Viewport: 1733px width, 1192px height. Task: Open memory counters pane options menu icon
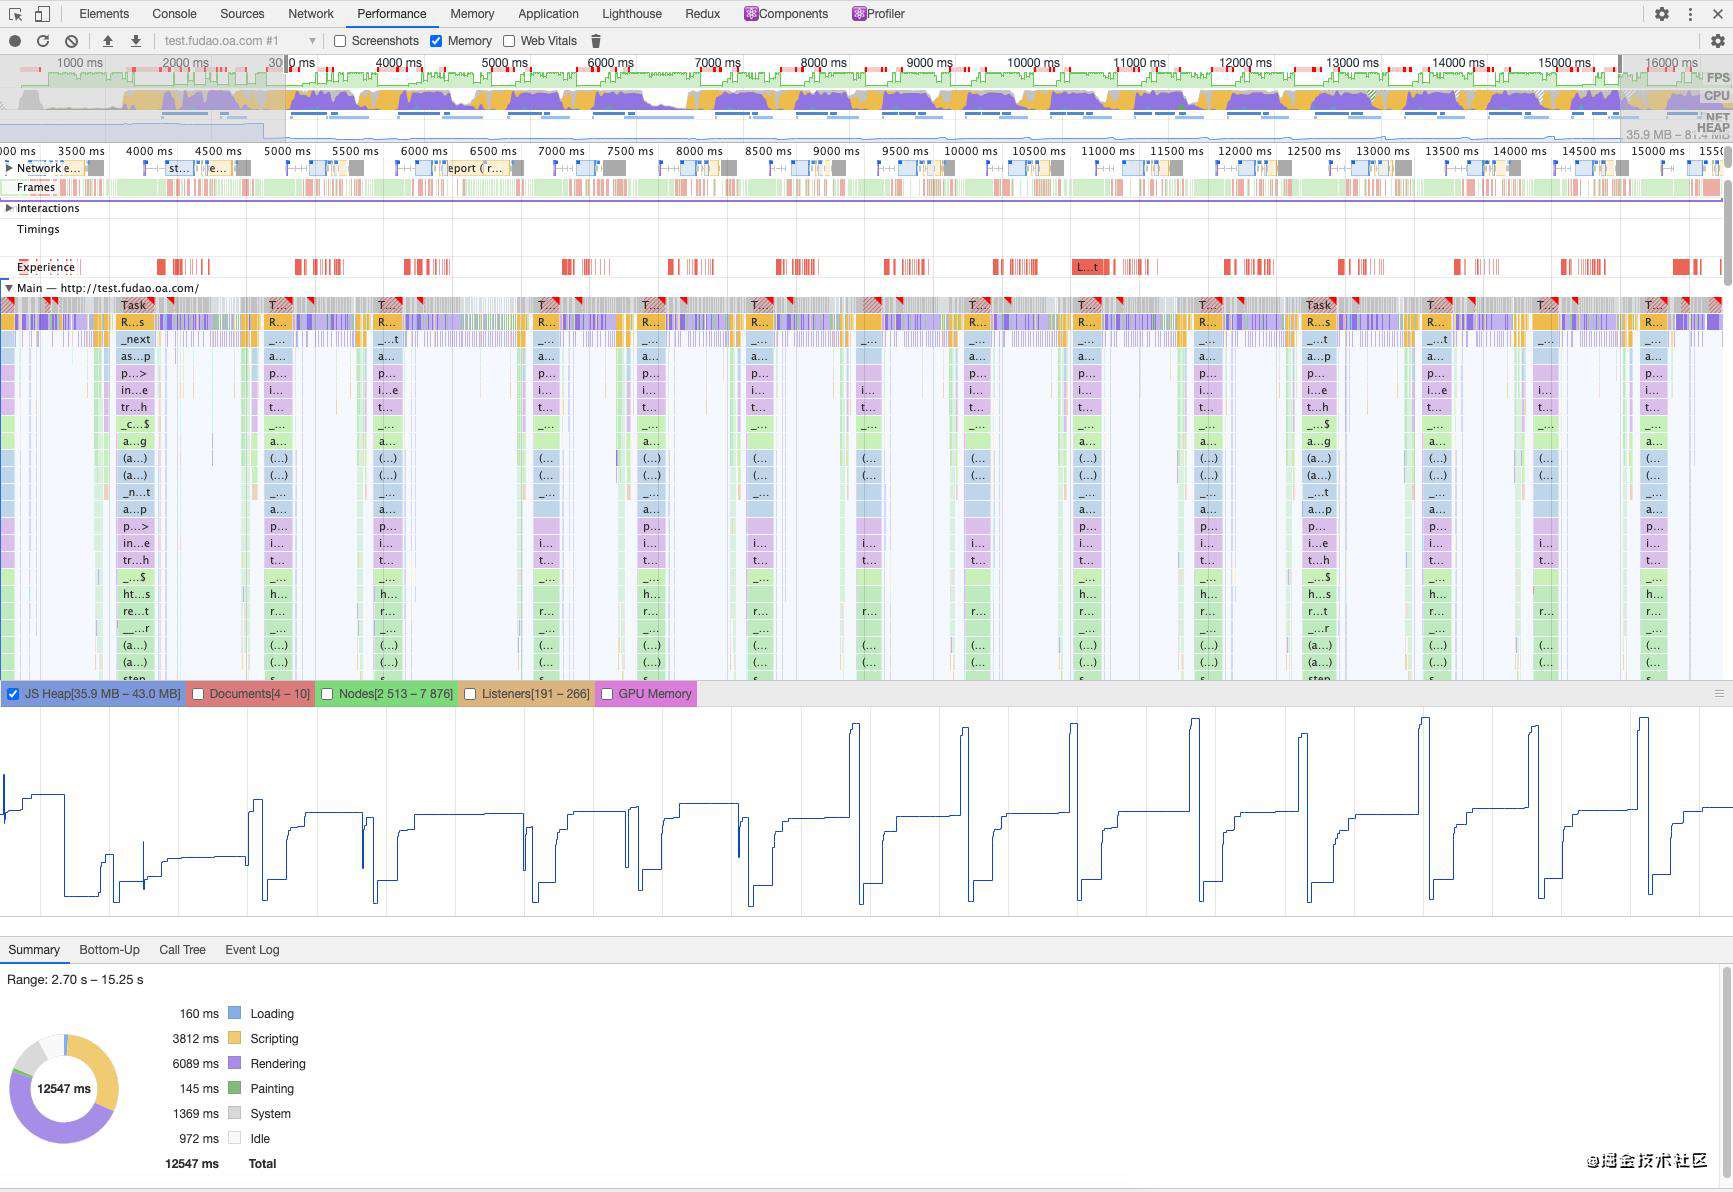(1719, 693)
